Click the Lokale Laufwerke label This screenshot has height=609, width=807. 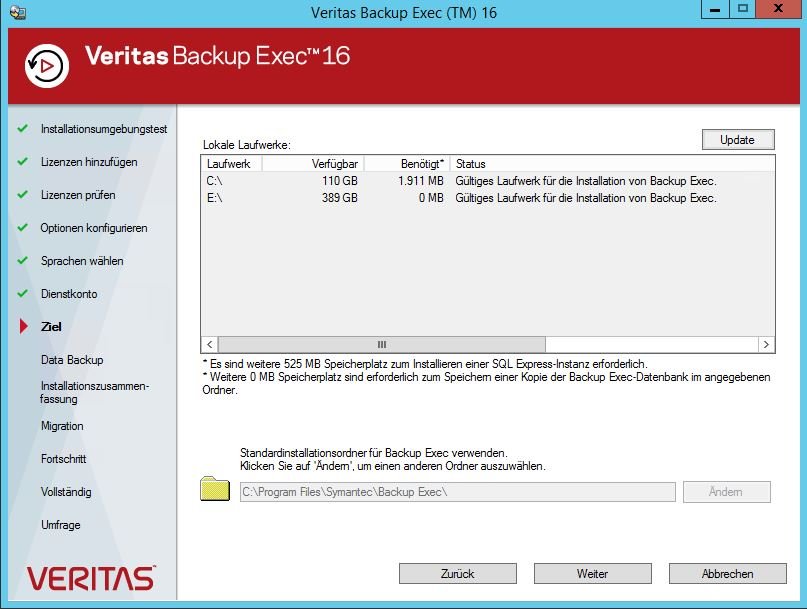(x=247, y=145)
